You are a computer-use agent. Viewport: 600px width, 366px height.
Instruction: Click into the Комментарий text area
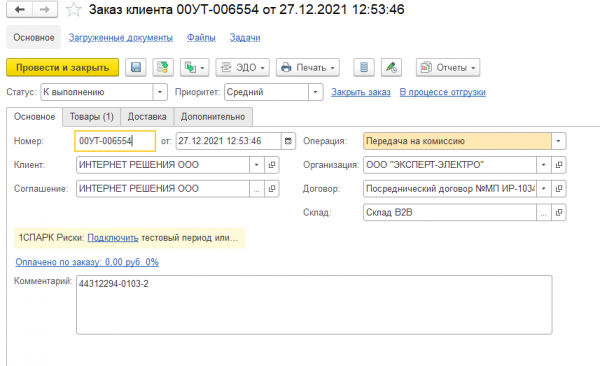(314, 305)
